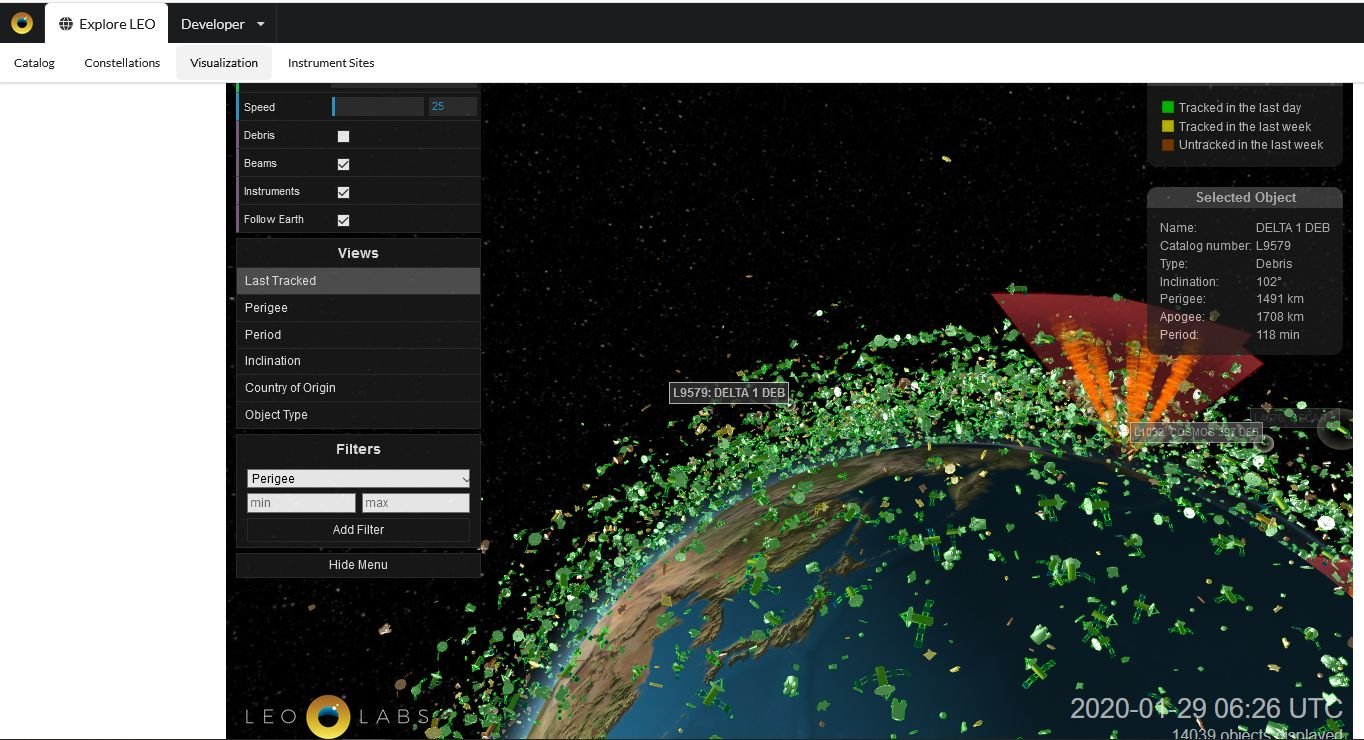Open the Developer menu
The image size is (1364, 740).
pyautogui.click(x=223, y=24)
